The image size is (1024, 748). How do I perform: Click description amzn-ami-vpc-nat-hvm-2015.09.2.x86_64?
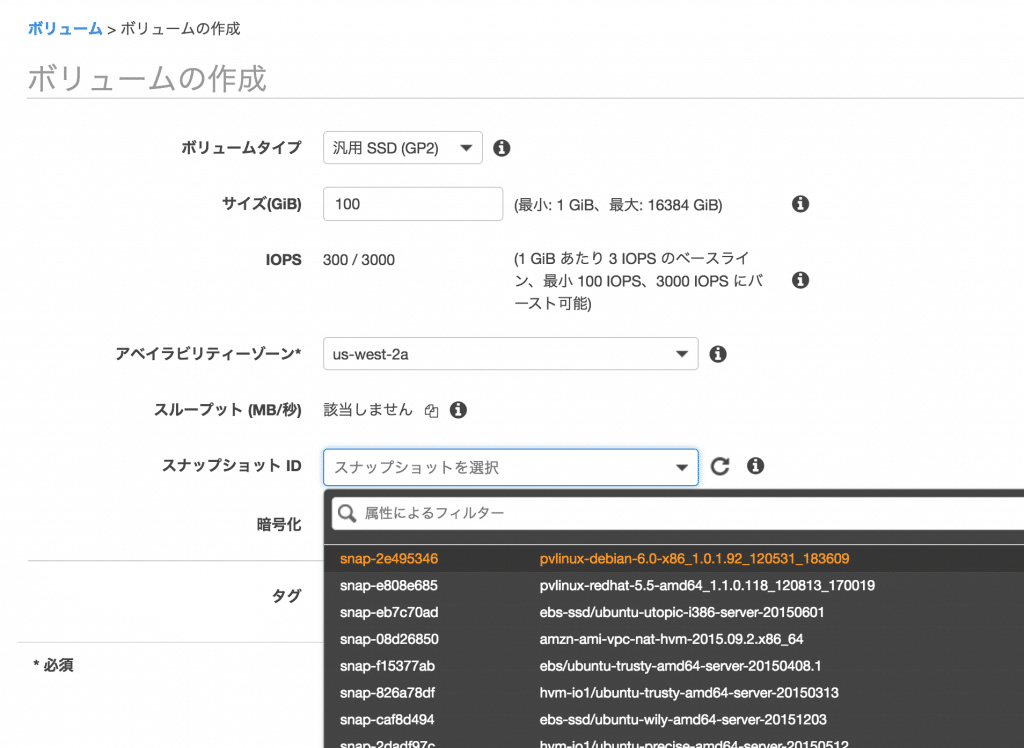[671, 639]
